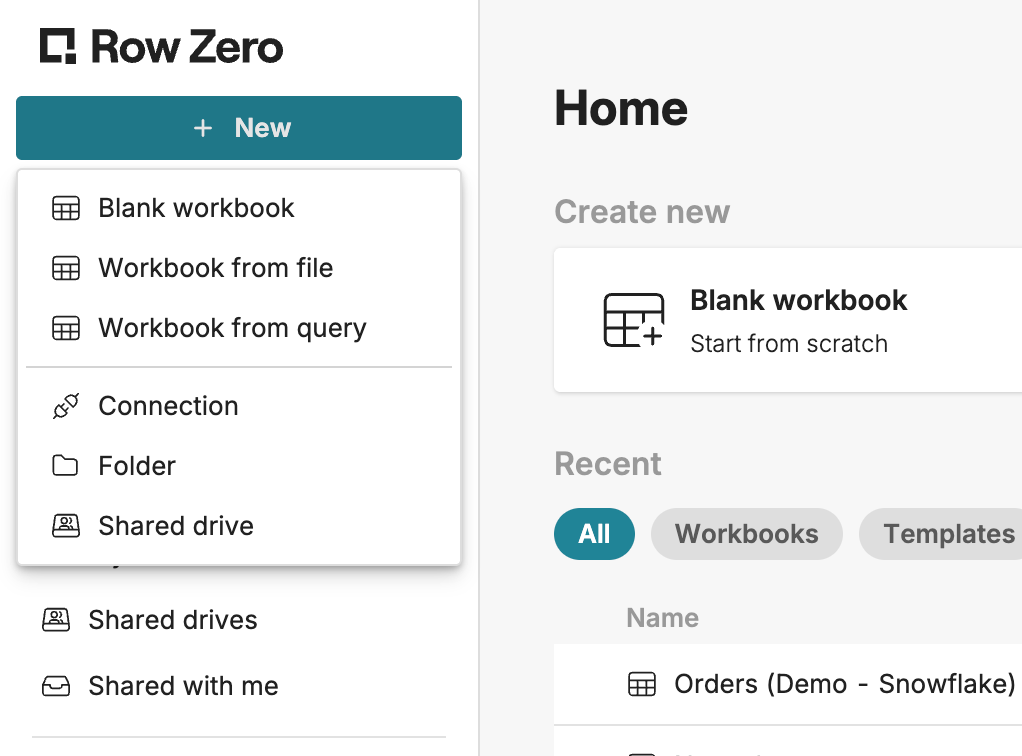Viewport: 1022px width, 756px height.
Task: Open the New button menu
Action: [239, 128]
